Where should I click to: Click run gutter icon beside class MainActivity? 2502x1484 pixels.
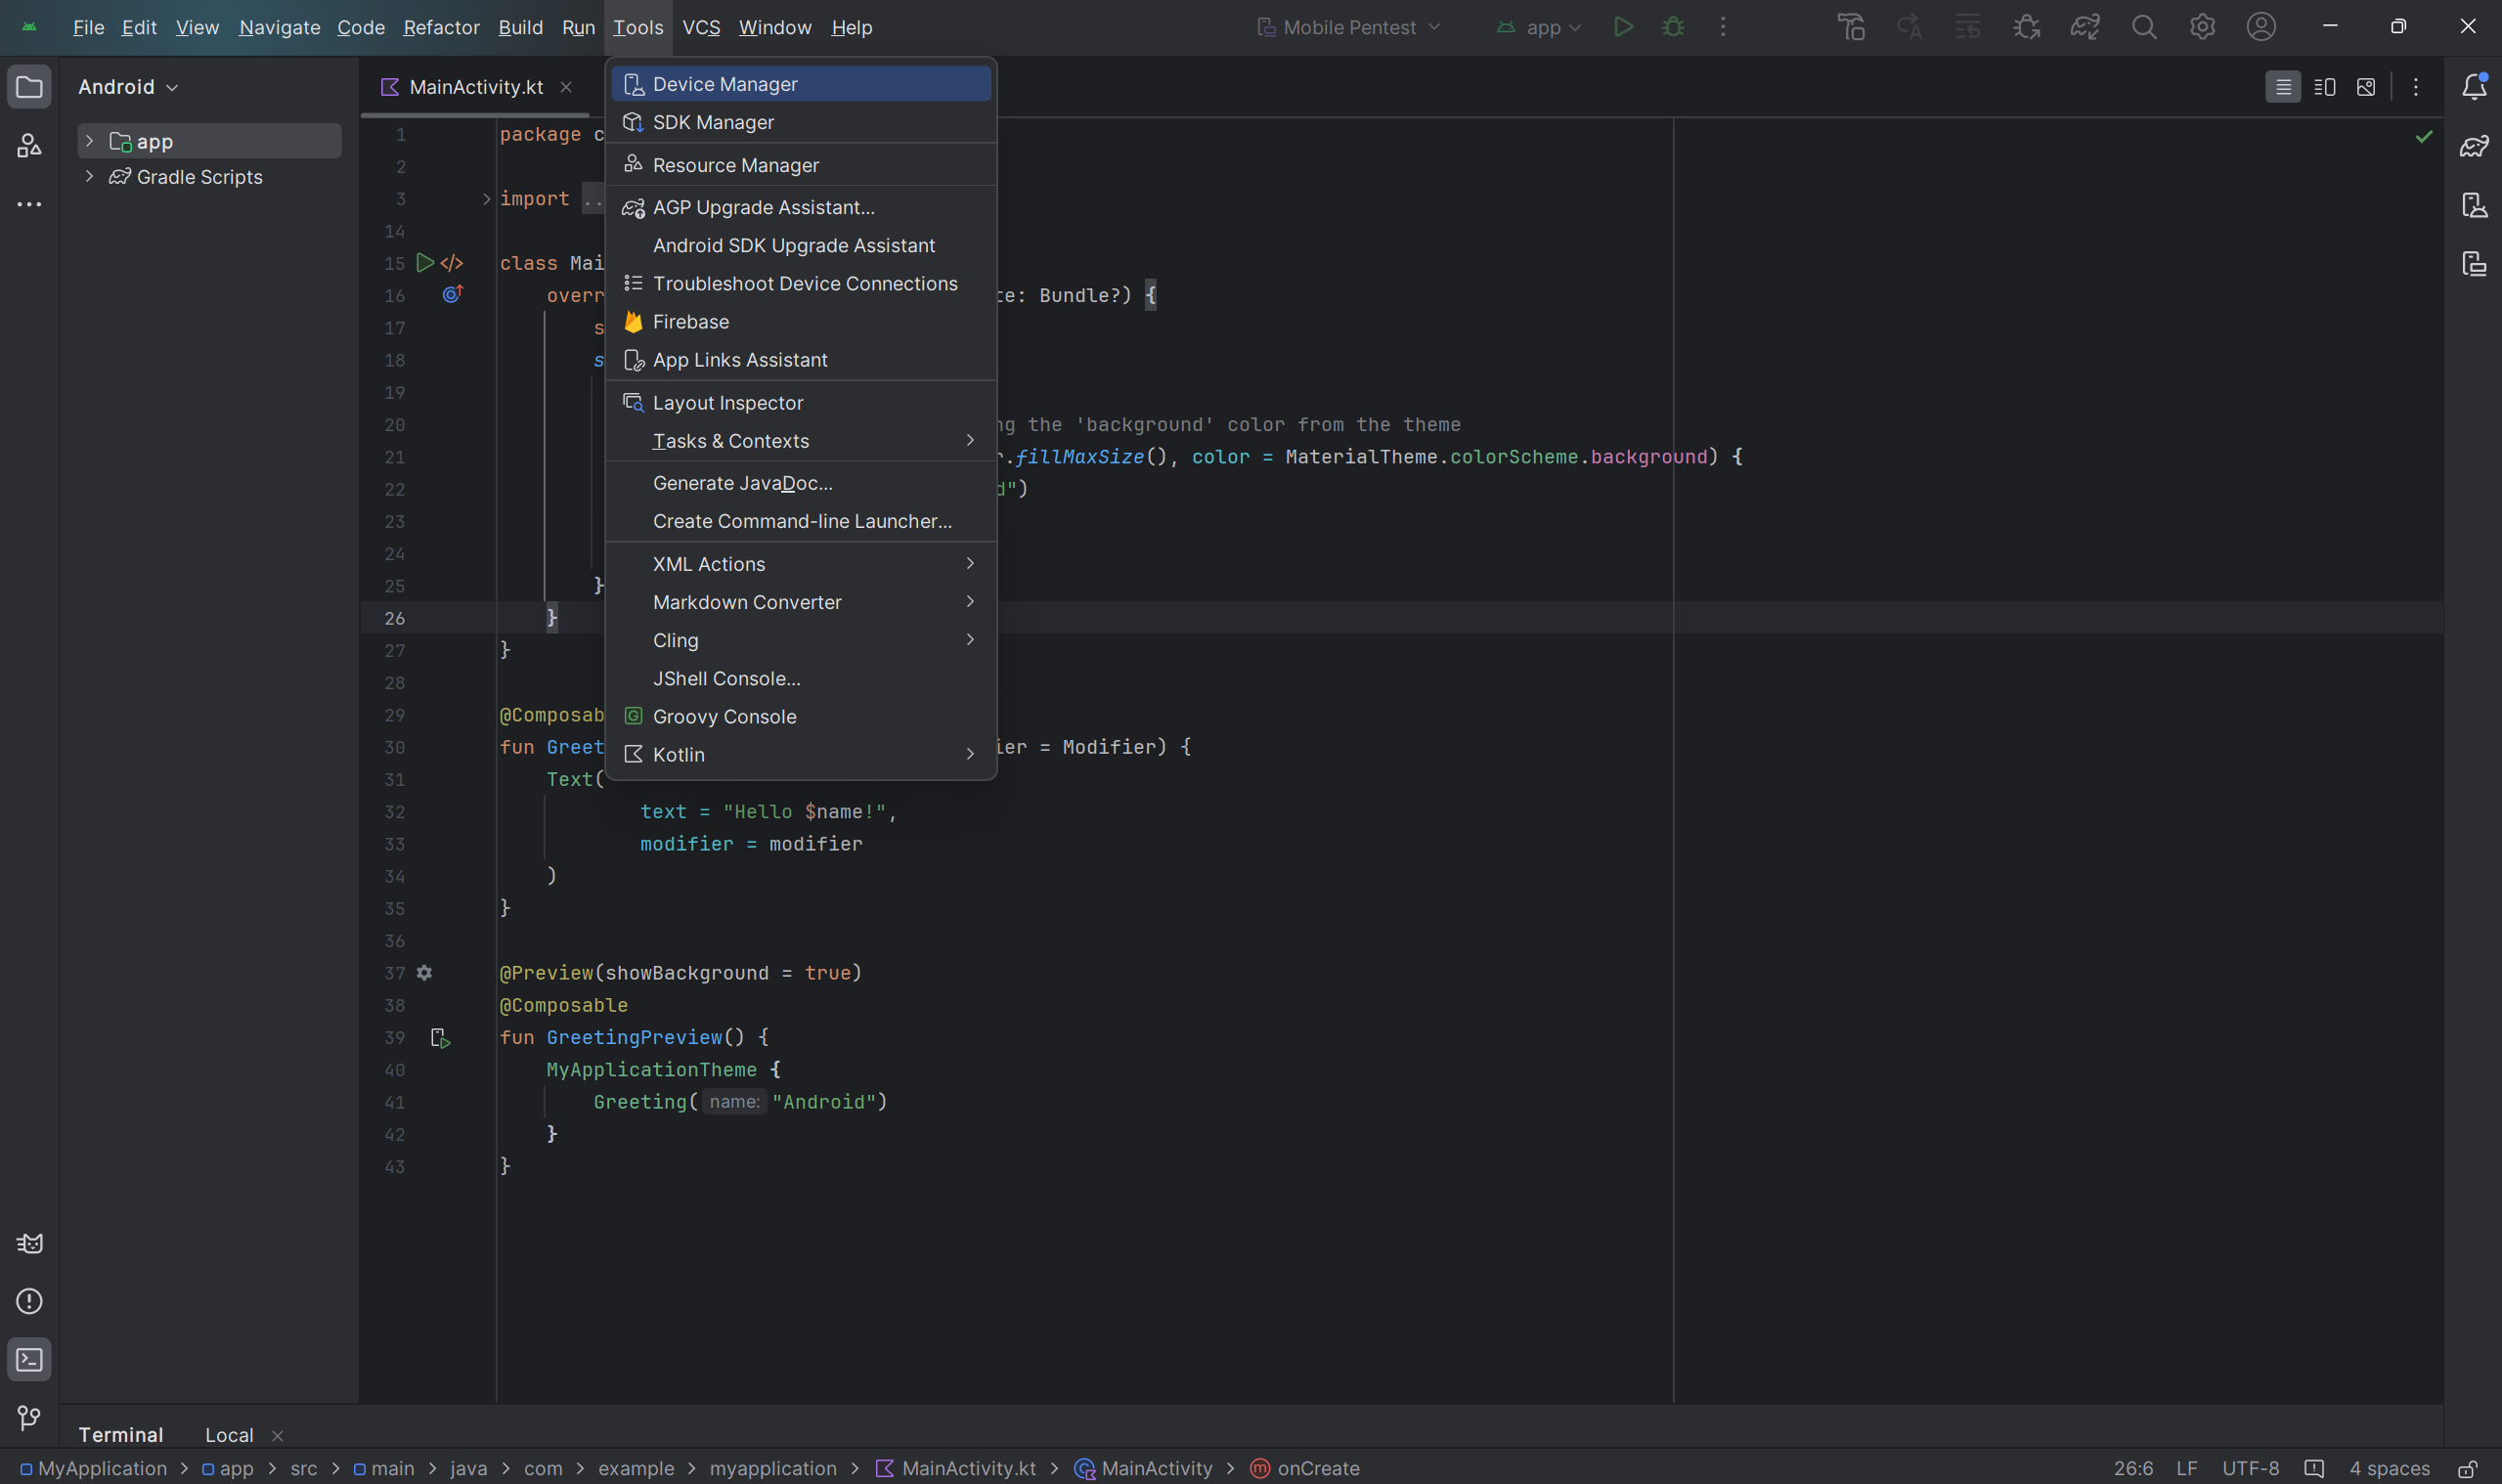tap(425, 263)
